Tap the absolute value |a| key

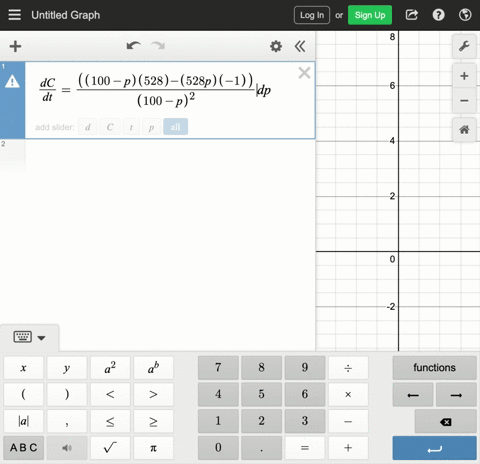23,421
